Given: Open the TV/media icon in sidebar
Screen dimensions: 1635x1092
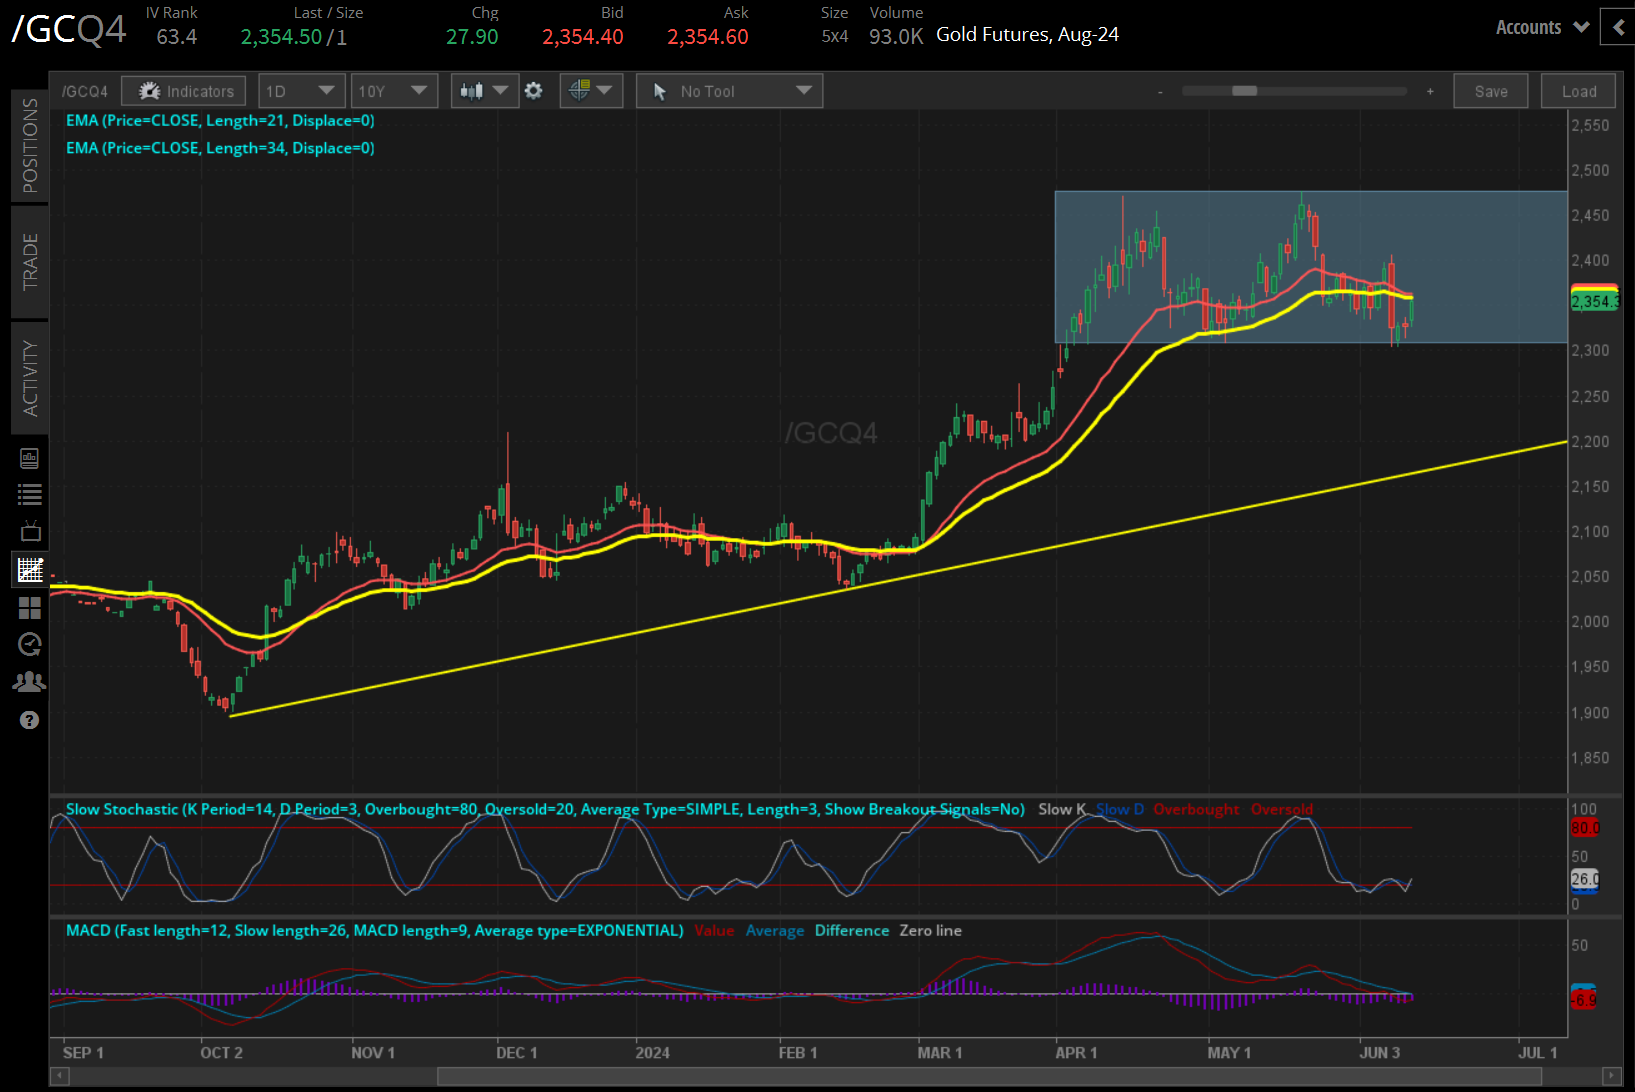Looking at the screenshot, I should click(x=30, y=531).
